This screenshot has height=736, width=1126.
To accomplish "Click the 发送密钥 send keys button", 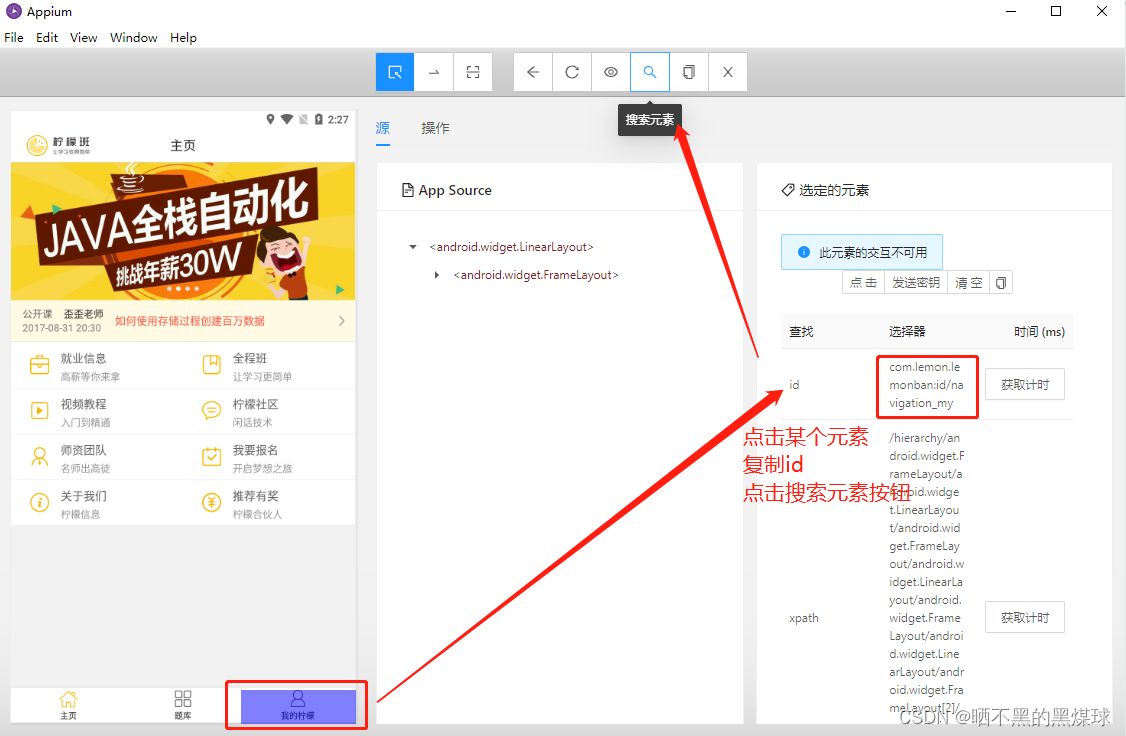I will click(916, 283).
